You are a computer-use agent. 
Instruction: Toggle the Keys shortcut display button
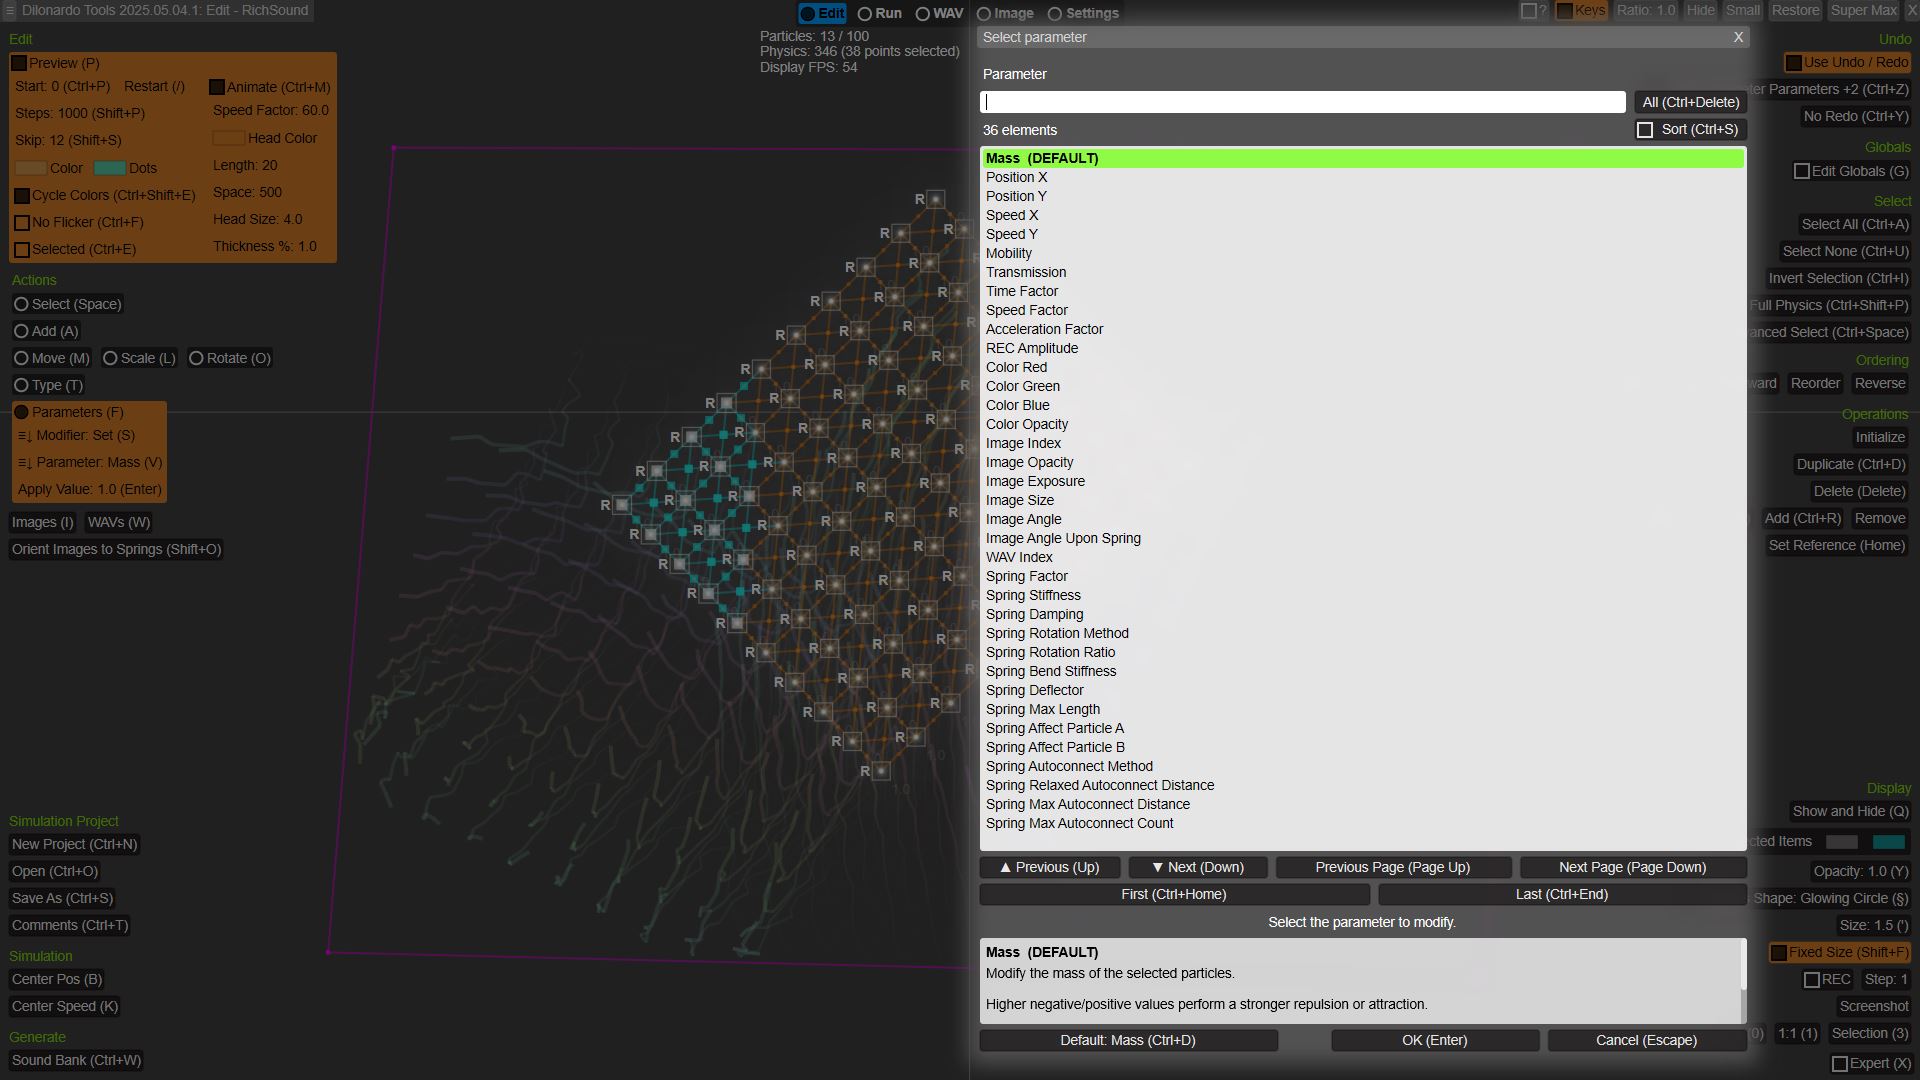[1580, 11]
